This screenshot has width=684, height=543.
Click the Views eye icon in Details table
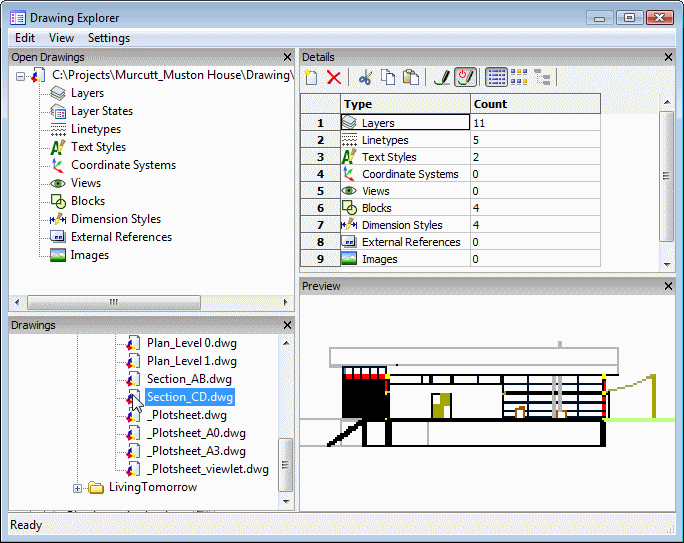pos(349,191)
